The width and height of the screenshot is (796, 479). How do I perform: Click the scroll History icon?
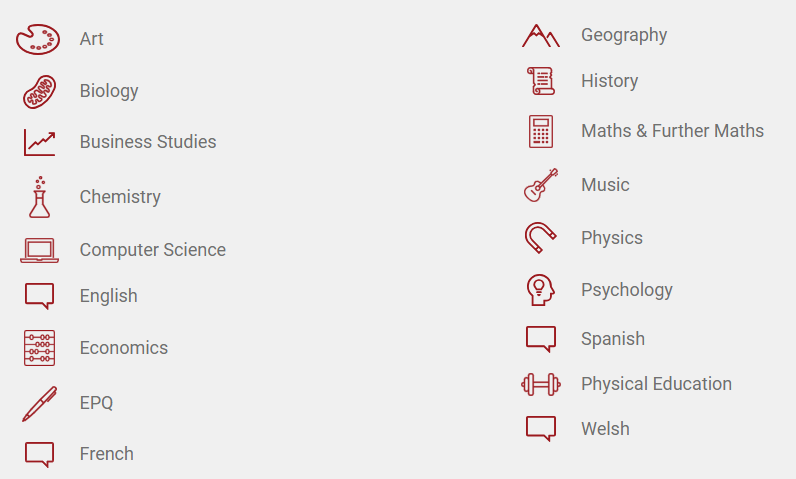click(541, 81)
